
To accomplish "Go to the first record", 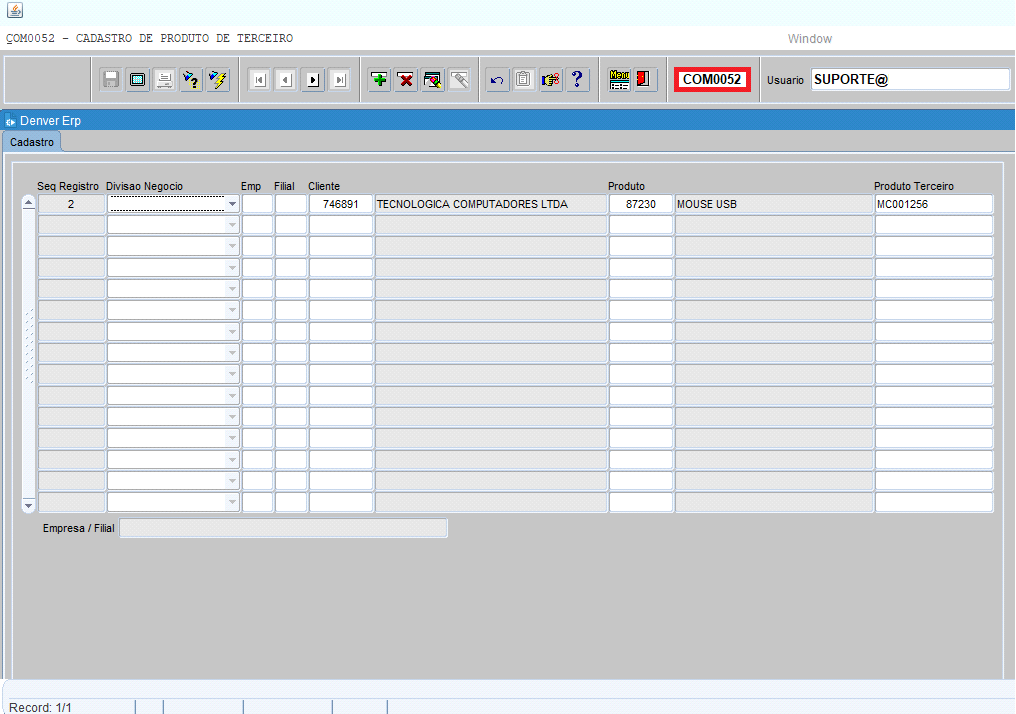I will pyautogui.click(x=259, y=80).
